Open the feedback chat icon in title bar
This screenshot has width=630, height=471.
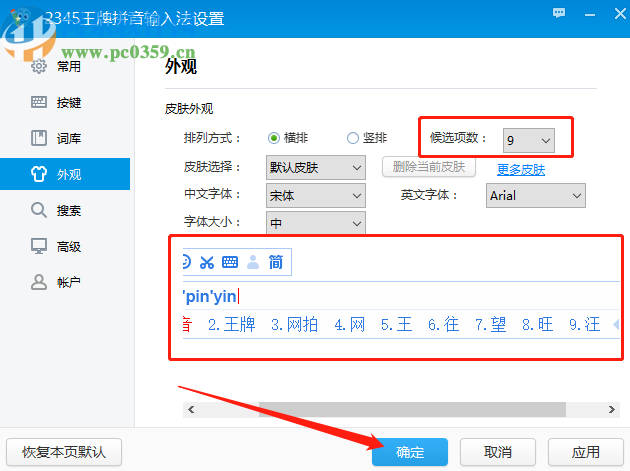point(559,13)
